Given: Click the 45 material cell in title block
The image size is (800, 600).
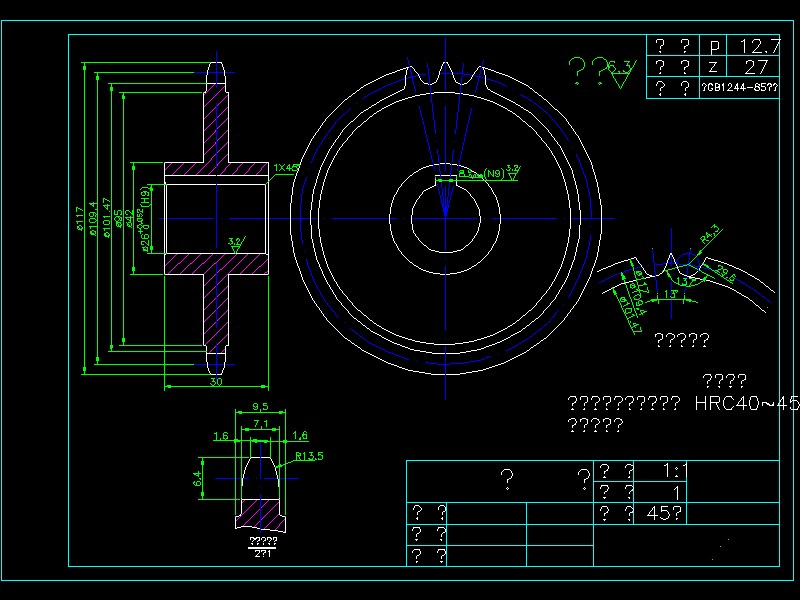Looking at the screenshot, I should (666, 513).
